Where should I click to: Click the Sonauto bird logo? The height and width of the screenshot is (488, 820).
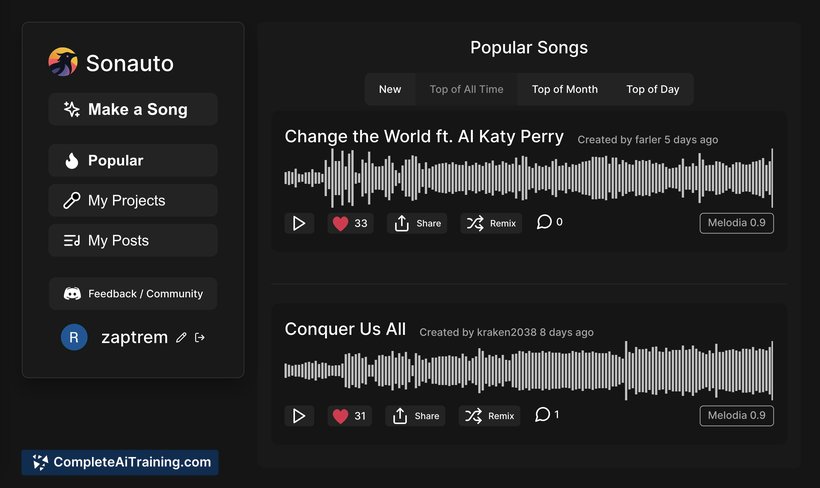pyautogui.click(x=63, y=62)
